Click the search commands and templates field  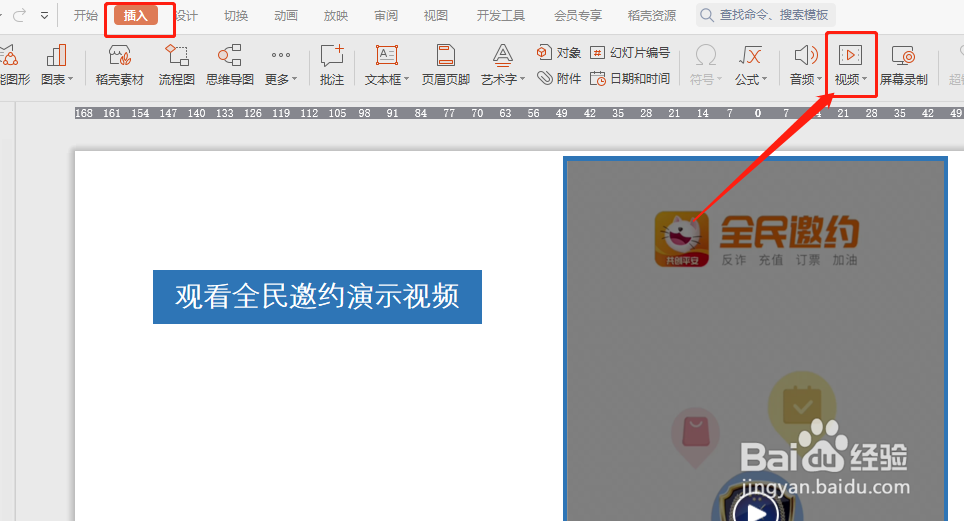coord(767,15)
